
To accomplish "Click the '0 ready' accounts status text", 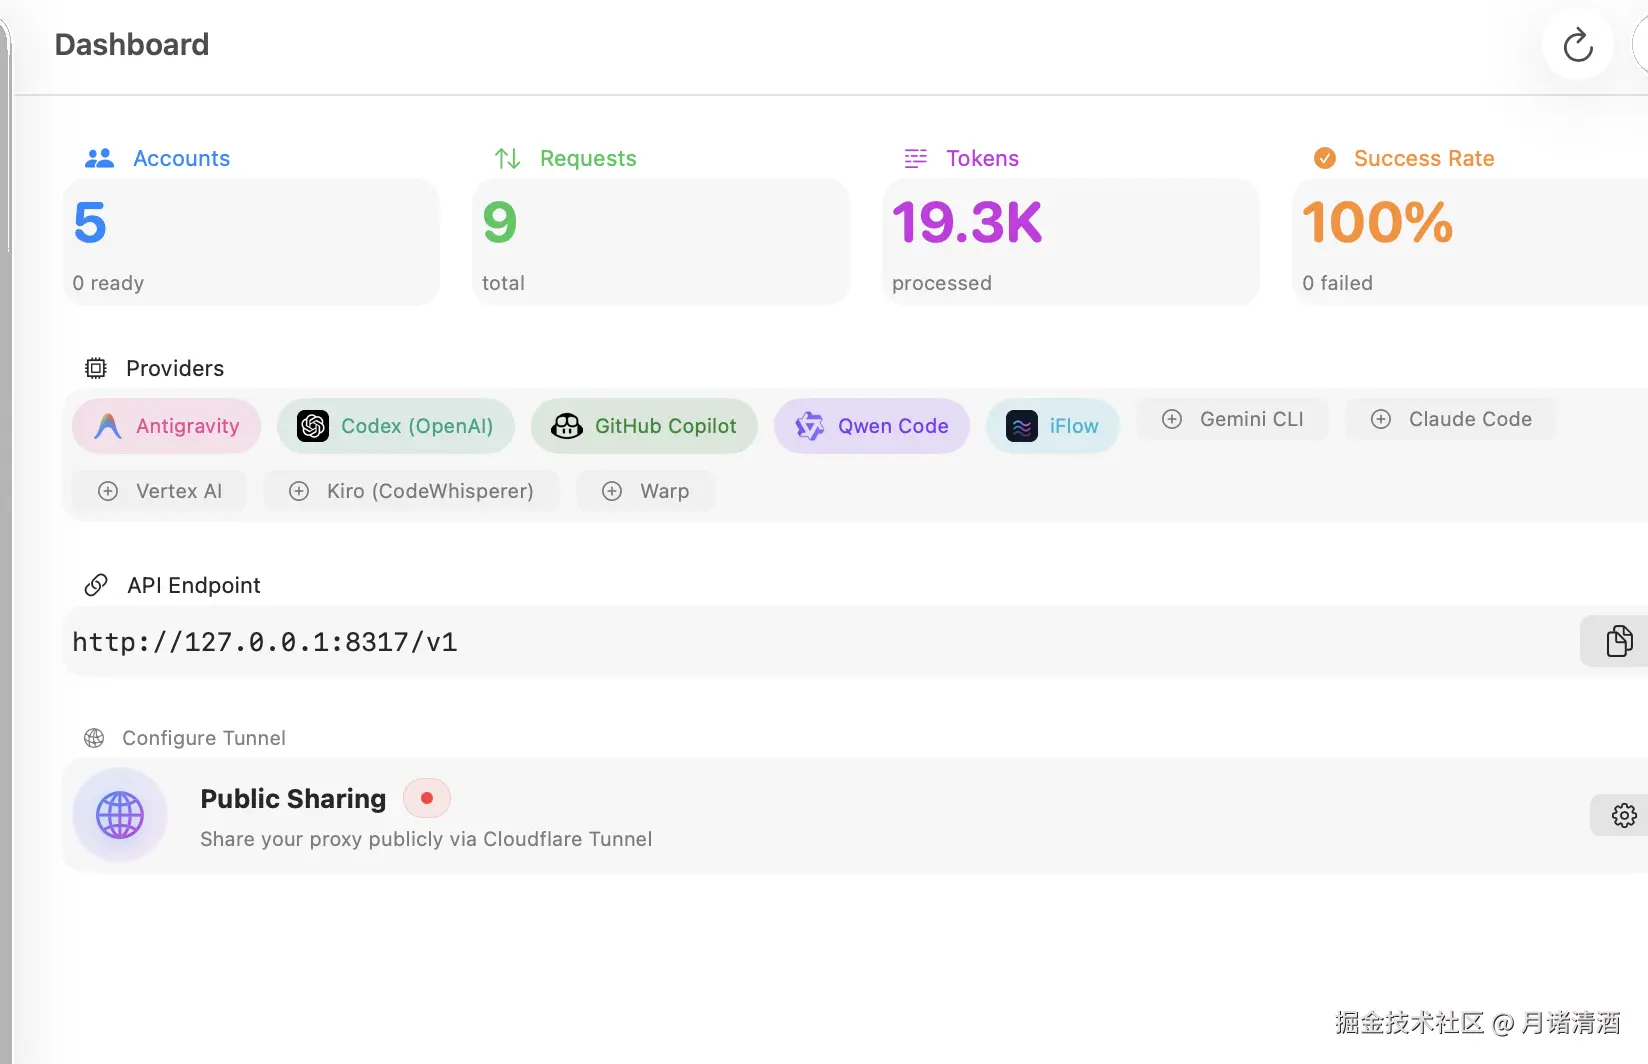I will pos(108,283).
